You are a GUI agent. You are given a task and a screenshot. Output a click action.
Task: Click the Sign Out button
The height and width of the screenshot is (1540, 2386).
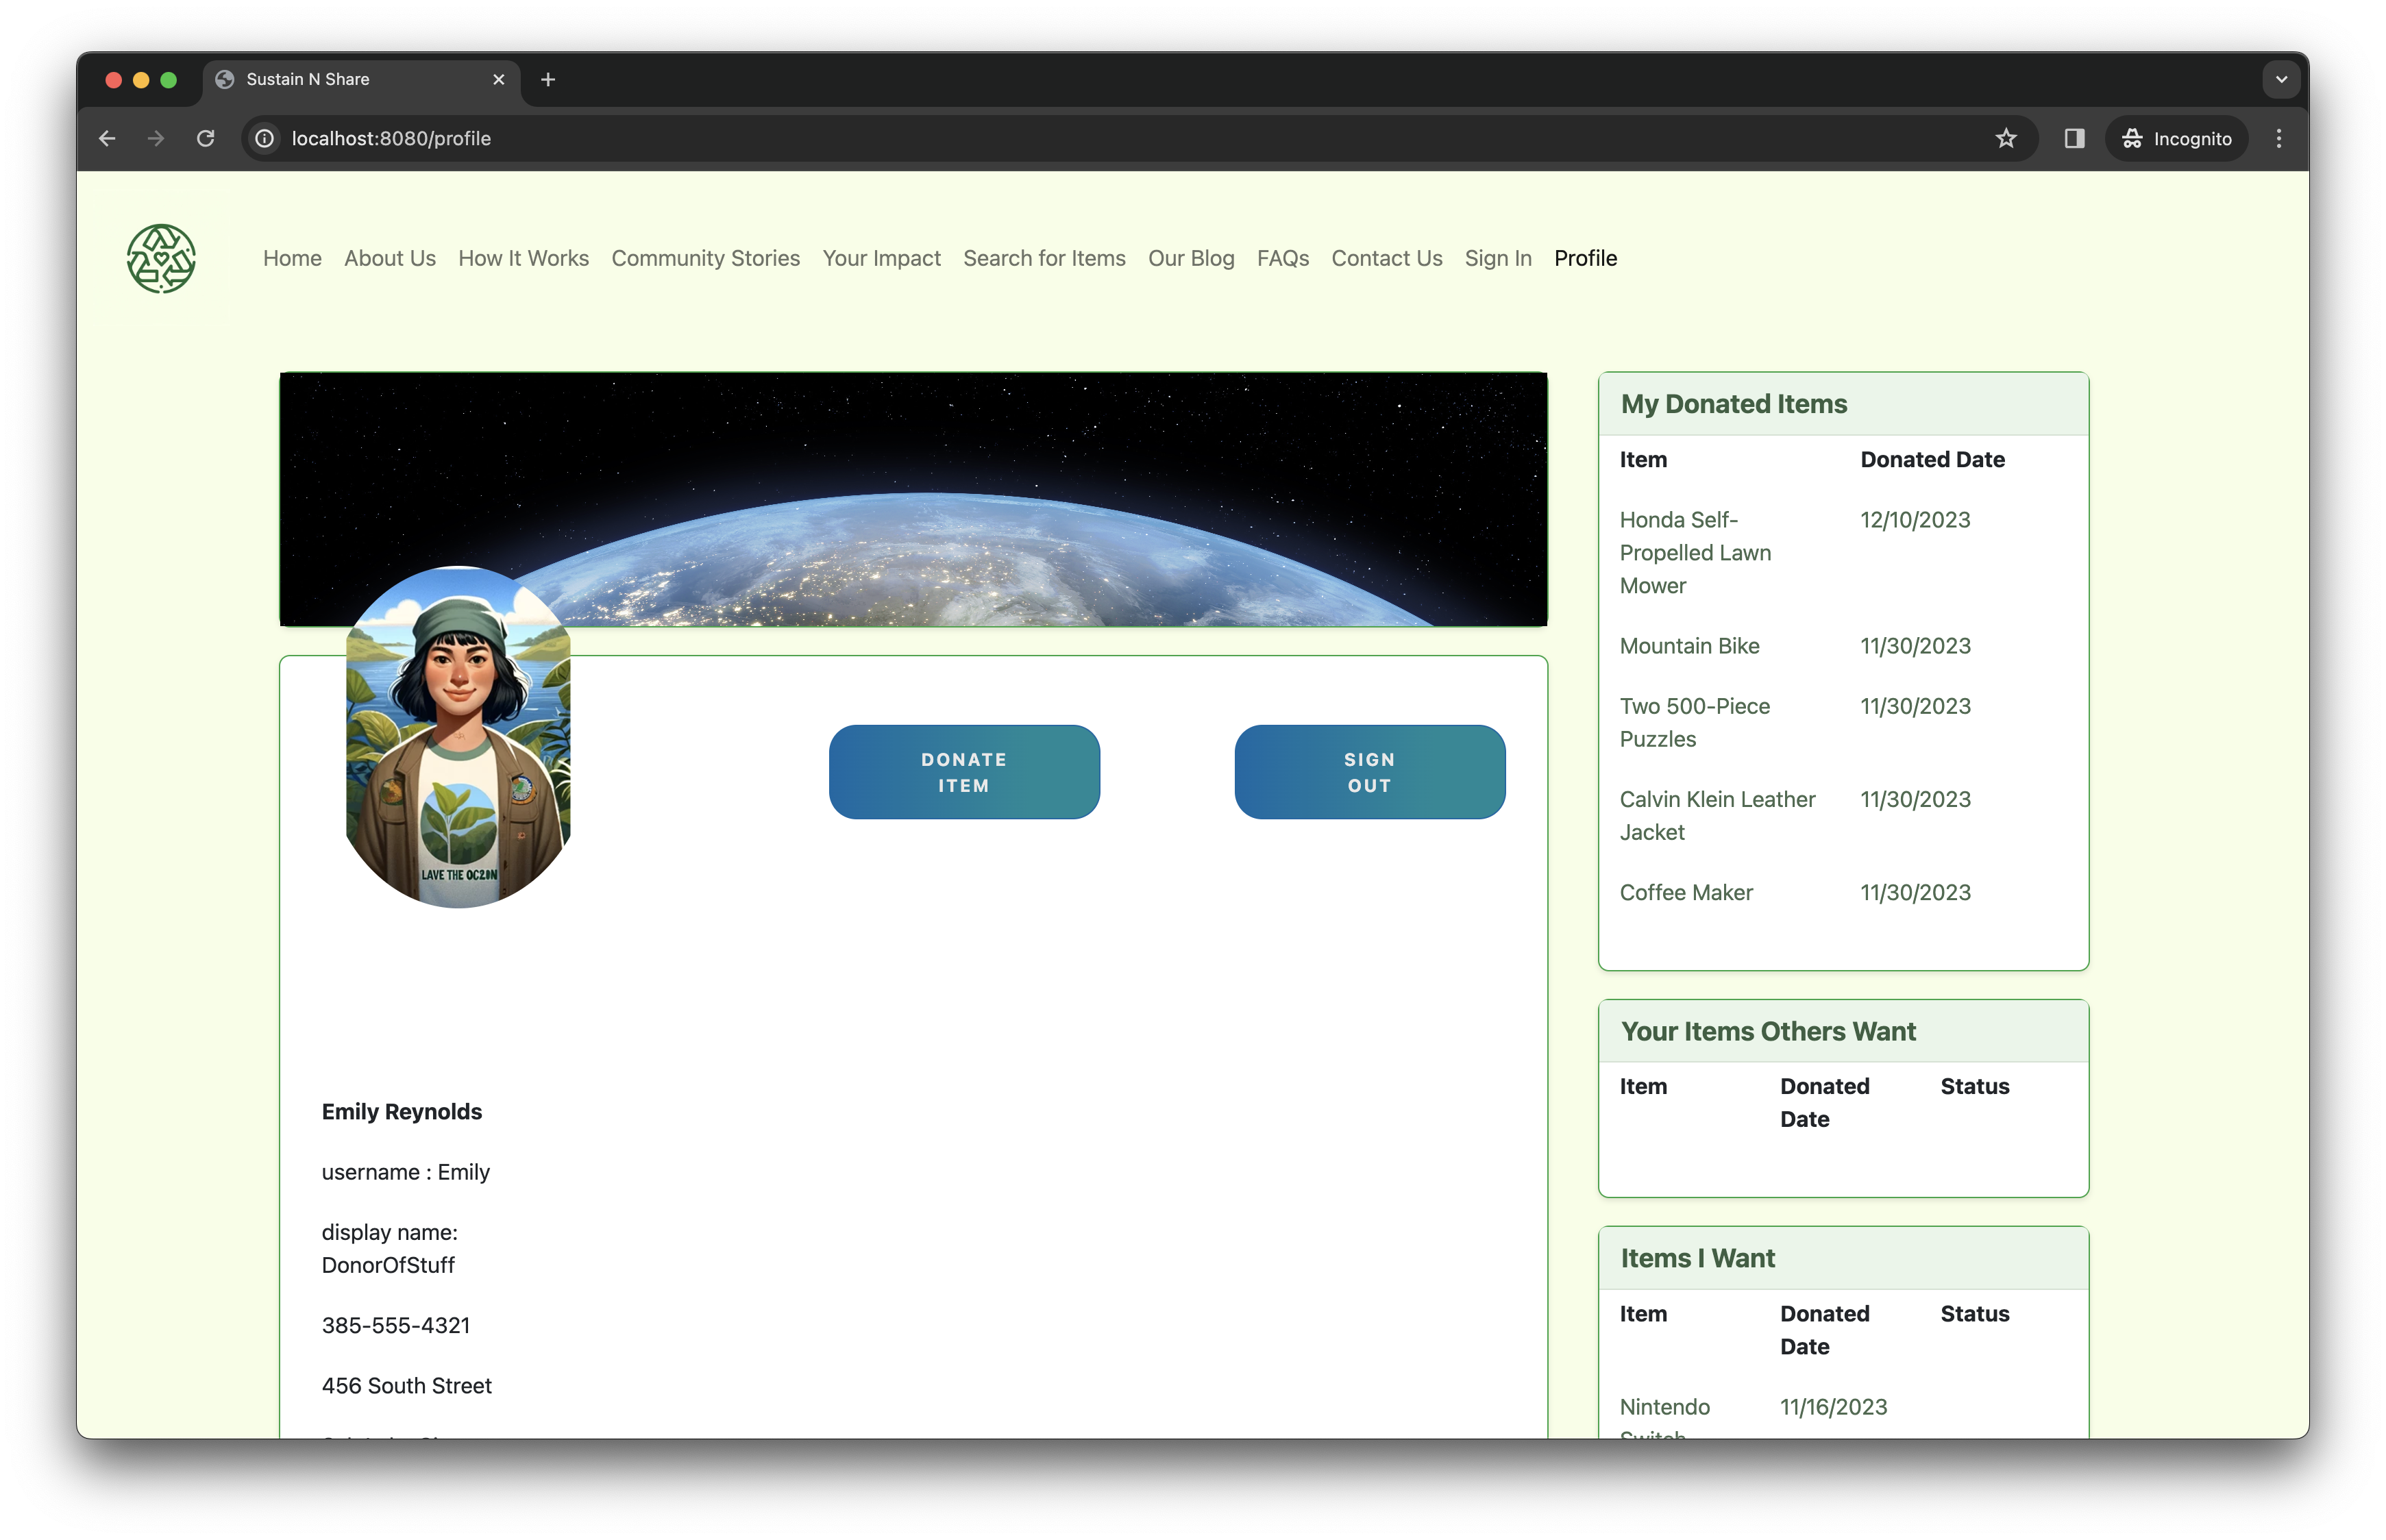click(x=1369, y=772)
